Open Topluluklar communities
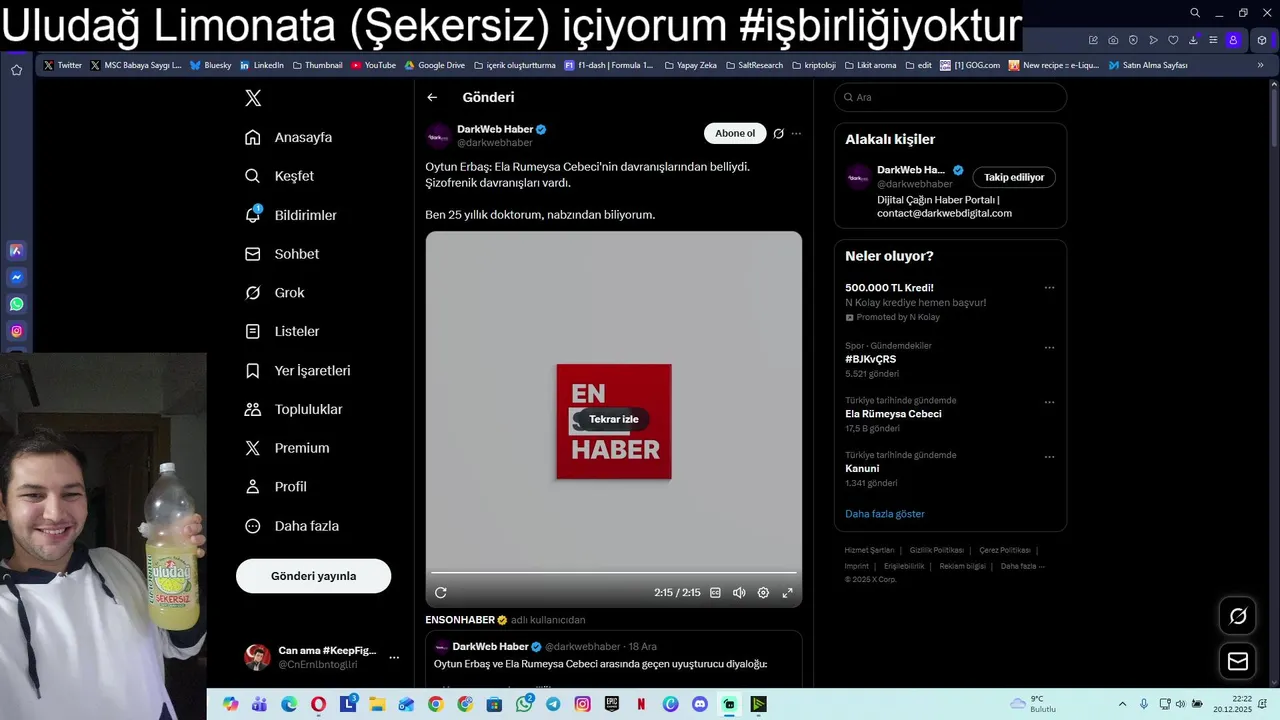The width and height of the screenshot is (1280, 720). click(294, 409)
